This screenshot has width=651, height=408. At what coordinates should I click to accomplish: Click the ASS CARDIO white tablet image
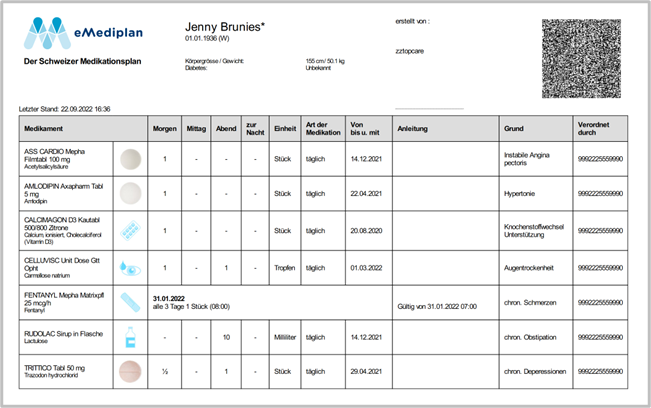pos(130,159)
